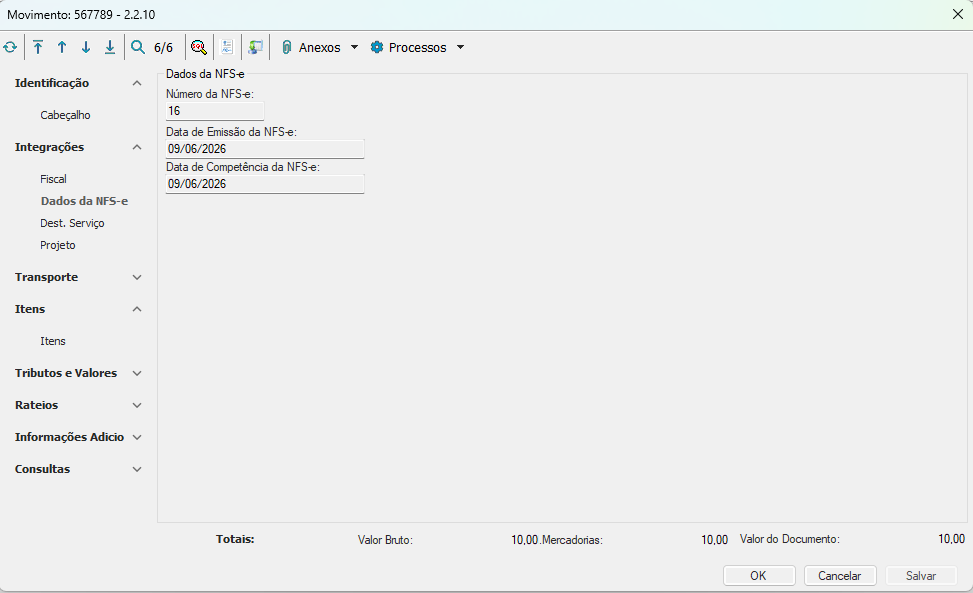This screenshot has height=593, width=973.
Task: Click the Data de Competência da NFS-e field
Action: 265,184
